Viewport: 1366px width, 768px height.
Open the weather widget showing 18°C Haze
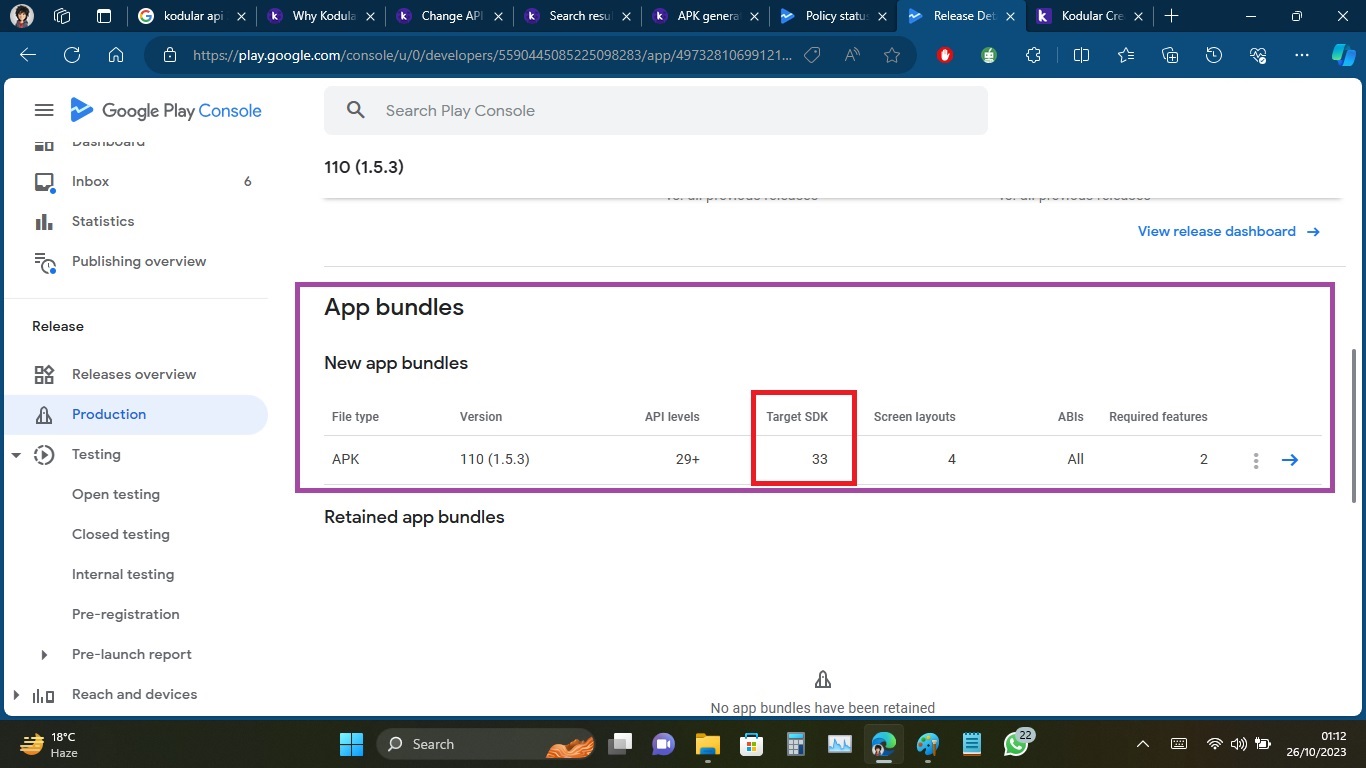[x=50, y=744]
